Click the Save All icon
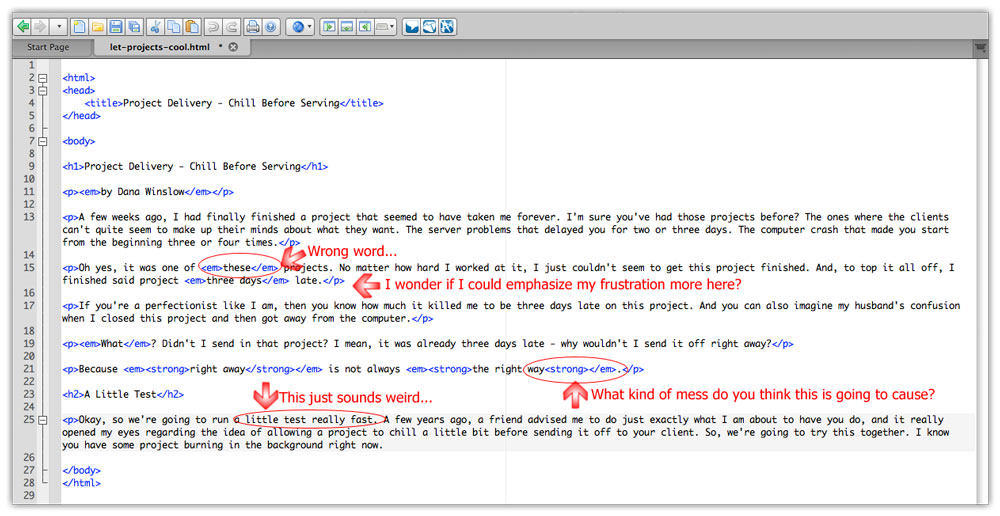 134,26
